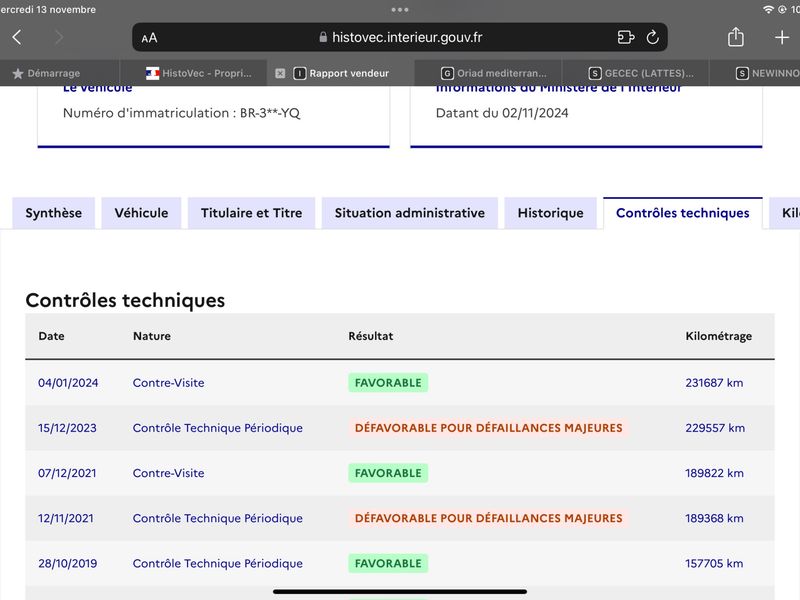
Task: Select the Rapport vendeur browser tab
Action: [x=341, y=73]
